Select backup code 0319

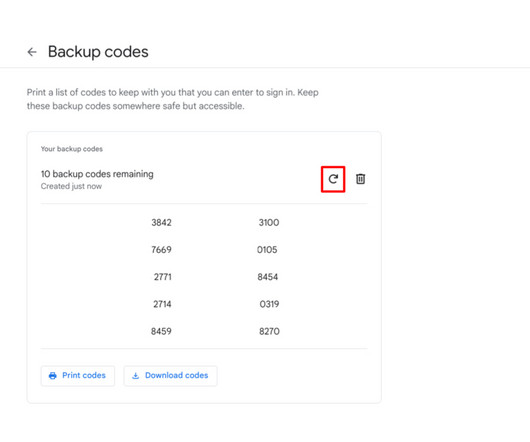pyautogui.click(x=269, y=304)
